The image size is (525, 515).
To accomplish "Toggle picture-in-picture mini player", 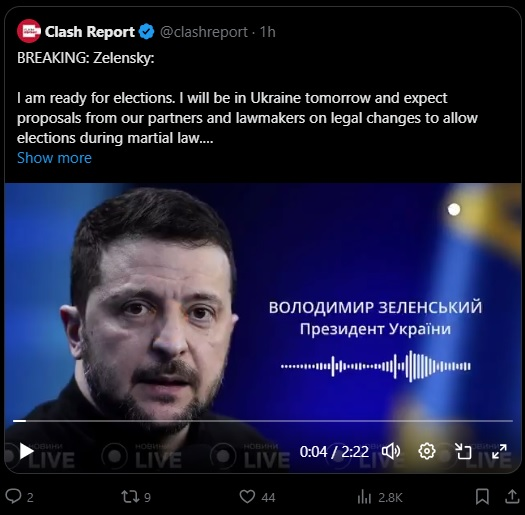I will [463, 451].
